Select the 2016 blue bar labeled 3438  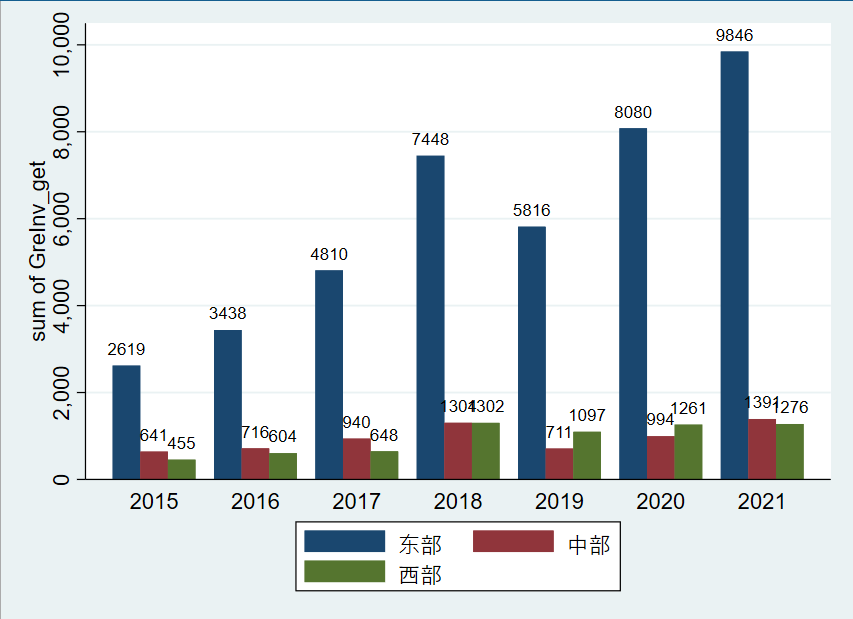(228, 404)
